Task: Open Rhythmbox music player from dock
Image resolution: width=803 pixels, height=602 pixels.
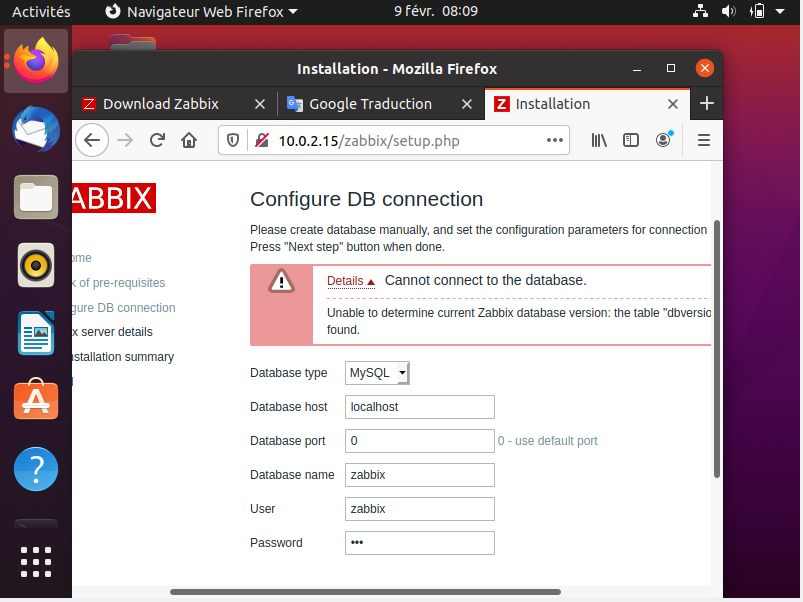Action: (x=36, y=265)
